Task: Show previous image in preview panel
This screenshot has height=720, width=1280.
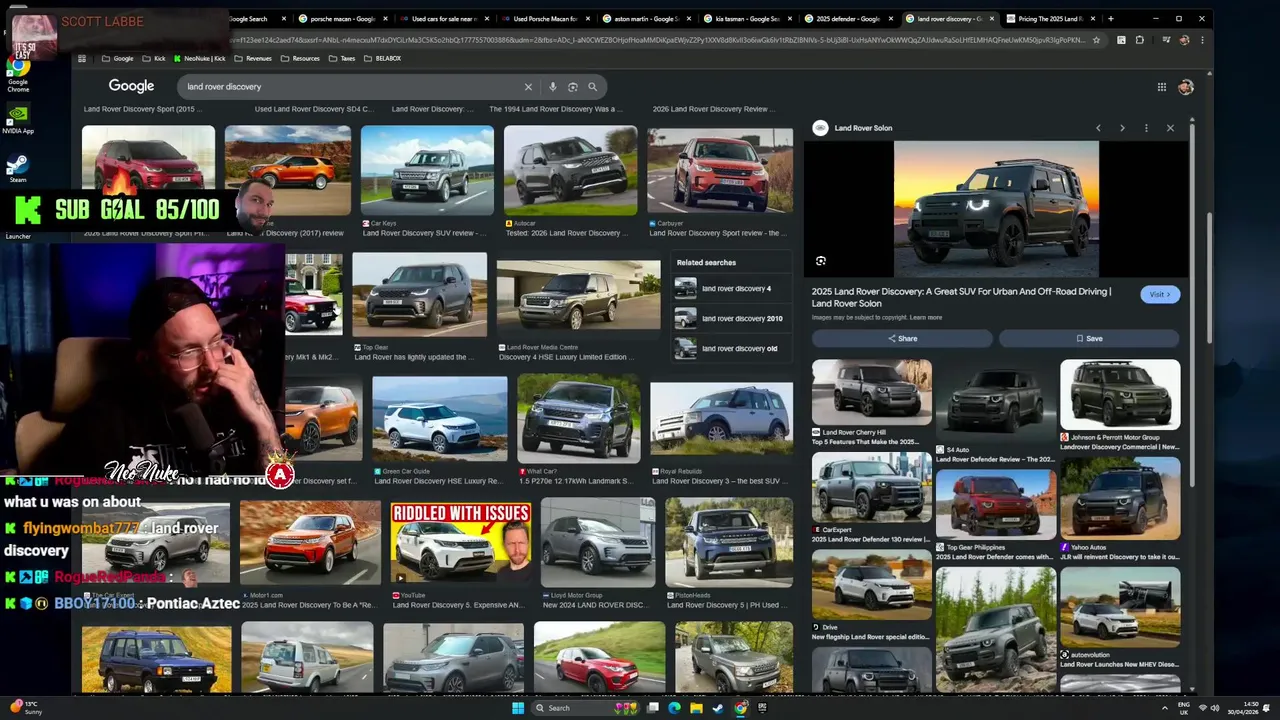Action: click(x=1098, y=128)
